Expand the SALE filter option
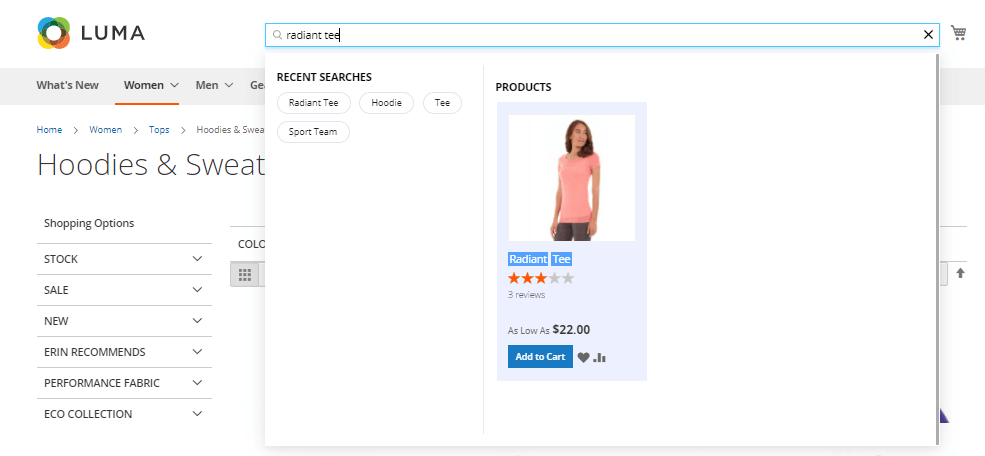This screenshot has height=456, width=985. [124, 290]
